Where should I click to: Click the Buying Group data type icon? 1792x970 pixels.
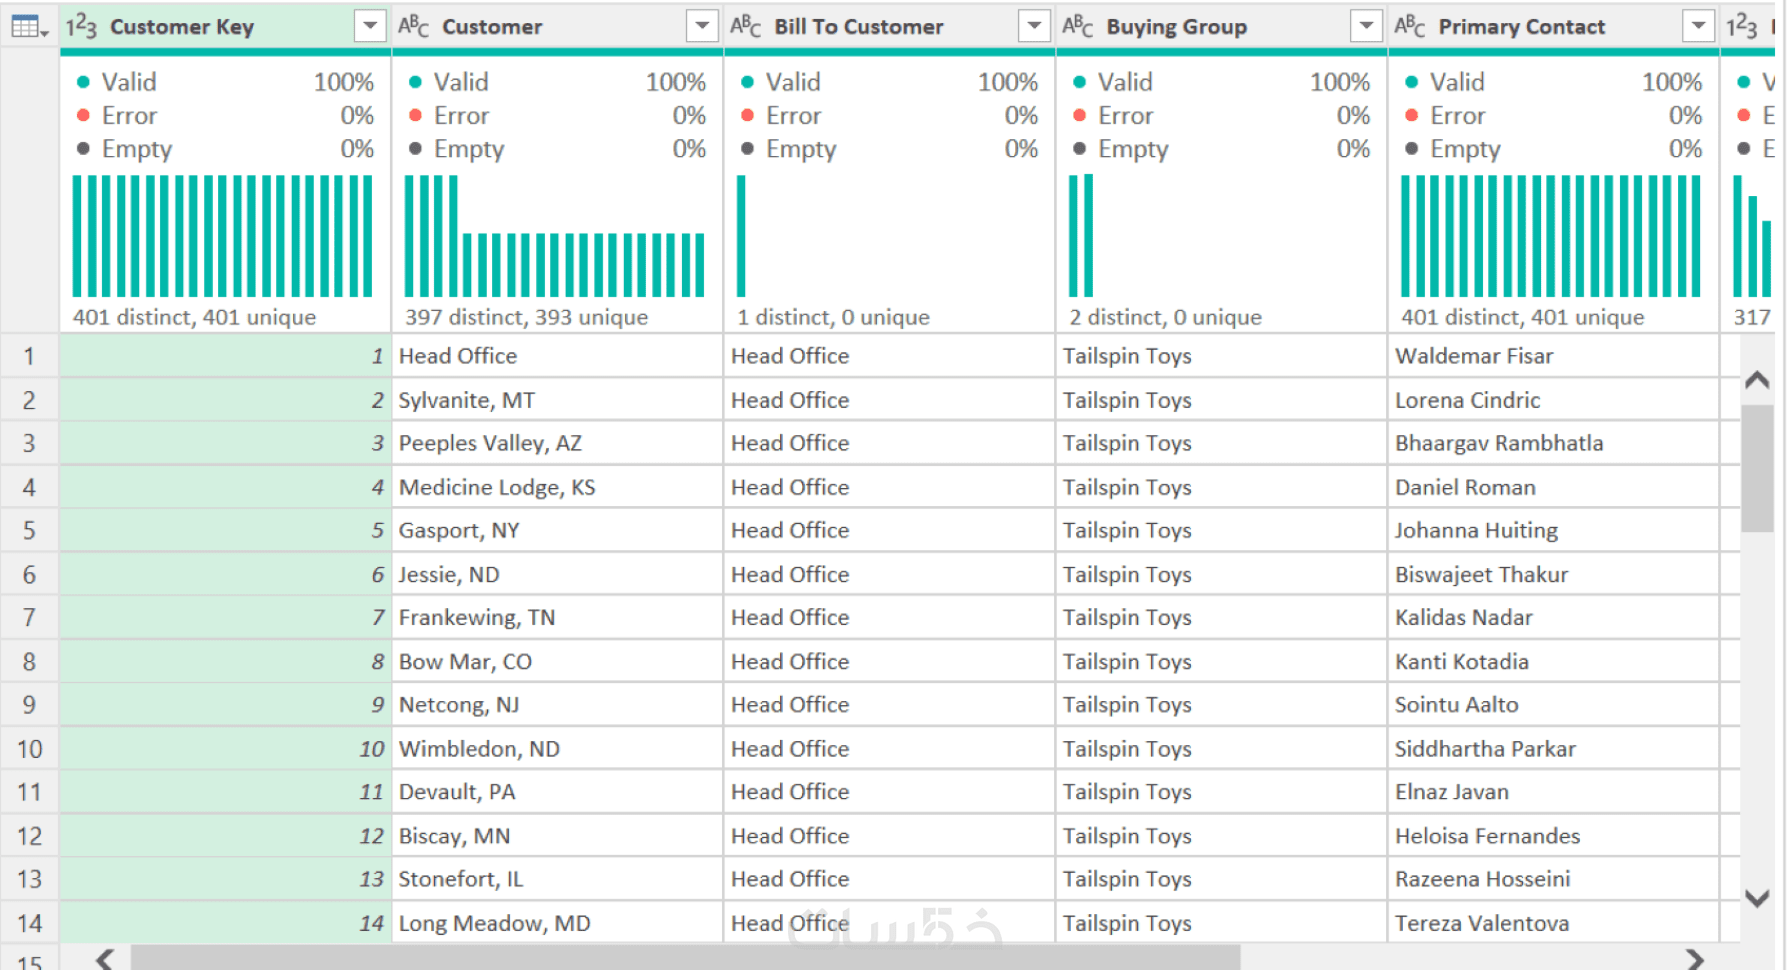coord(1077,26)
